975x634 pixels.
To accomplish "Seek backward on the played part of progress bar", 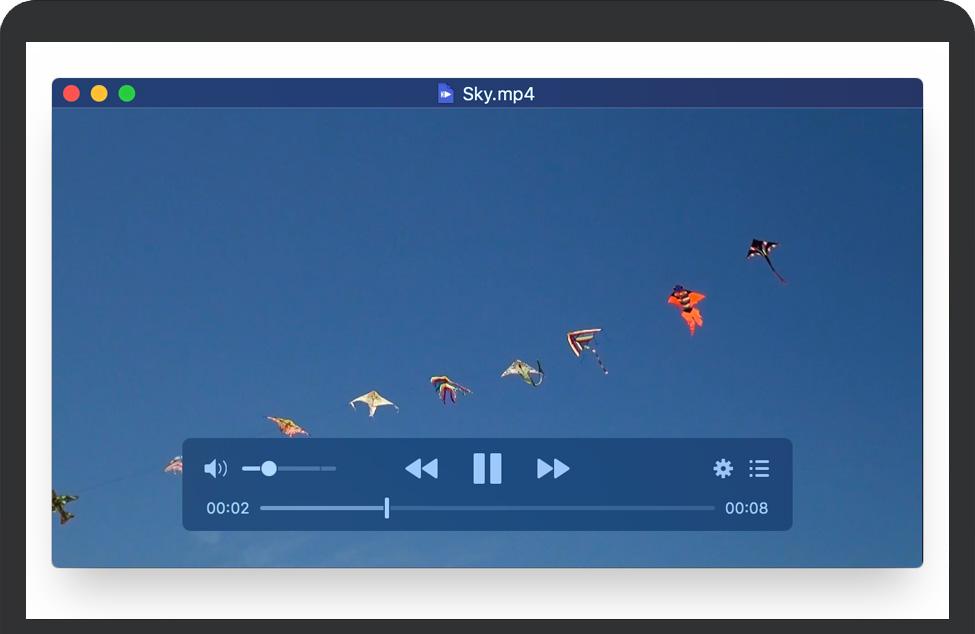I will 320,508.
